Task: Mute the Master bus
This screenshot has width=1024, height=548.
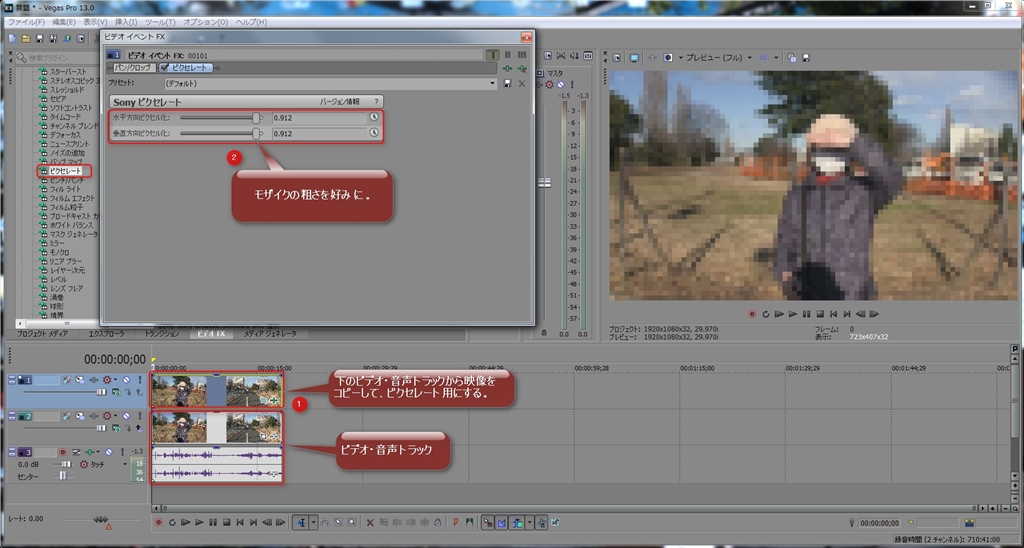Action: (x=560, y=85)
